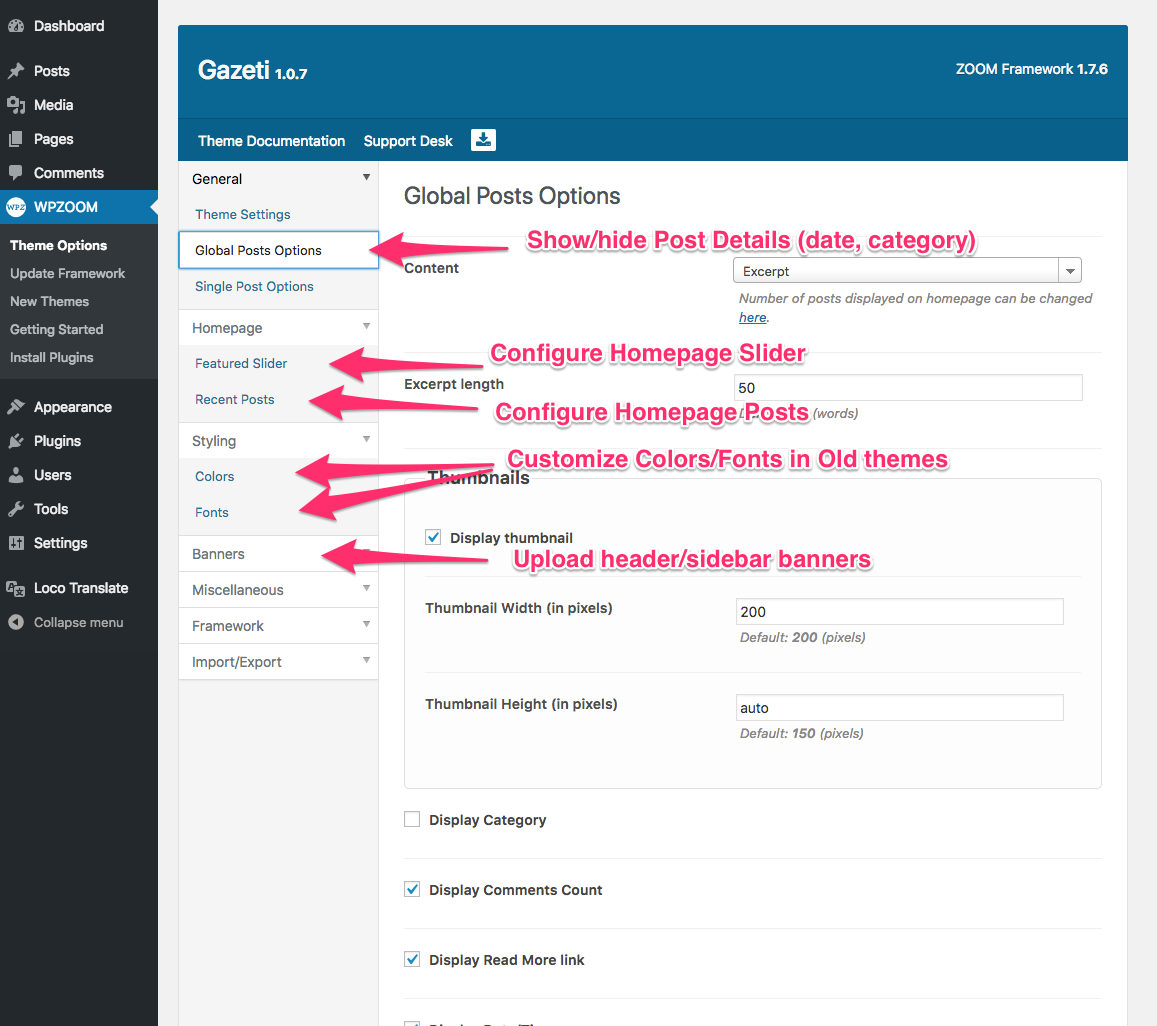This screenshot has width=1157, height=1026.
Task: Open the Theme Documentation link
Action: click(271, 141)
